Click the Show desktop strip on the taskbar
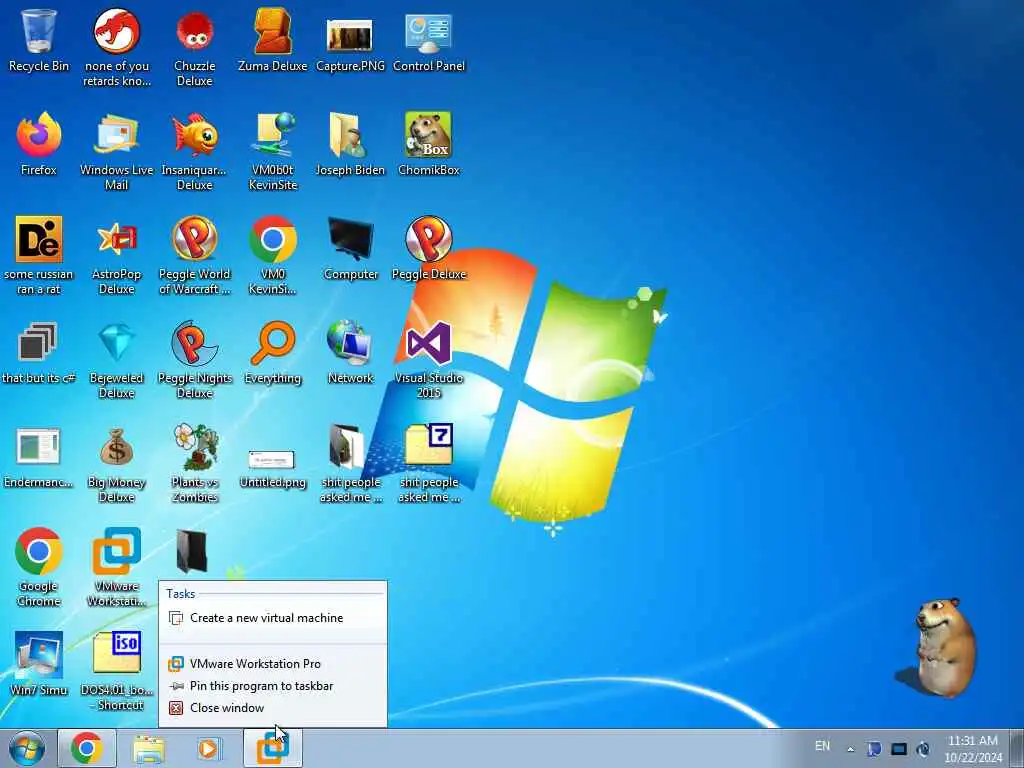The width and height of the screenshot is (1024, 768). (1017, 748)
